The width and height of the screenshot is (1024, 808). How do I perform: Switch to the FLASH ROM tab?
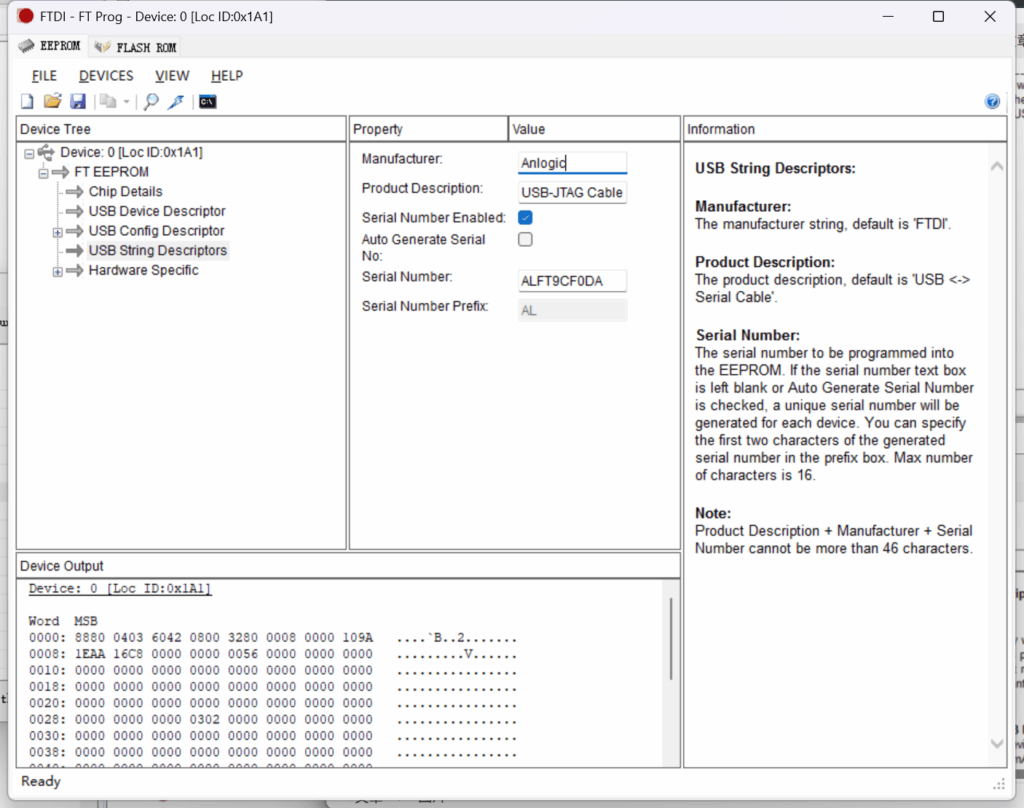click(135, 47)
